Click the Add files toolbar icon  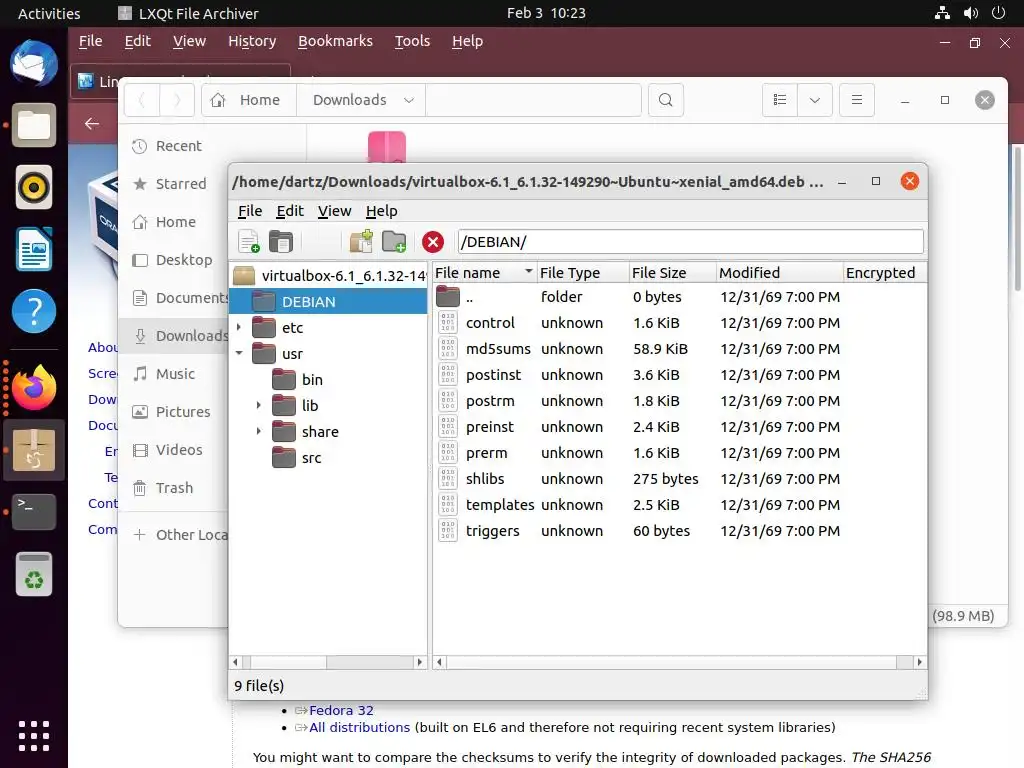pyautogui.click(x=361, y=242)
